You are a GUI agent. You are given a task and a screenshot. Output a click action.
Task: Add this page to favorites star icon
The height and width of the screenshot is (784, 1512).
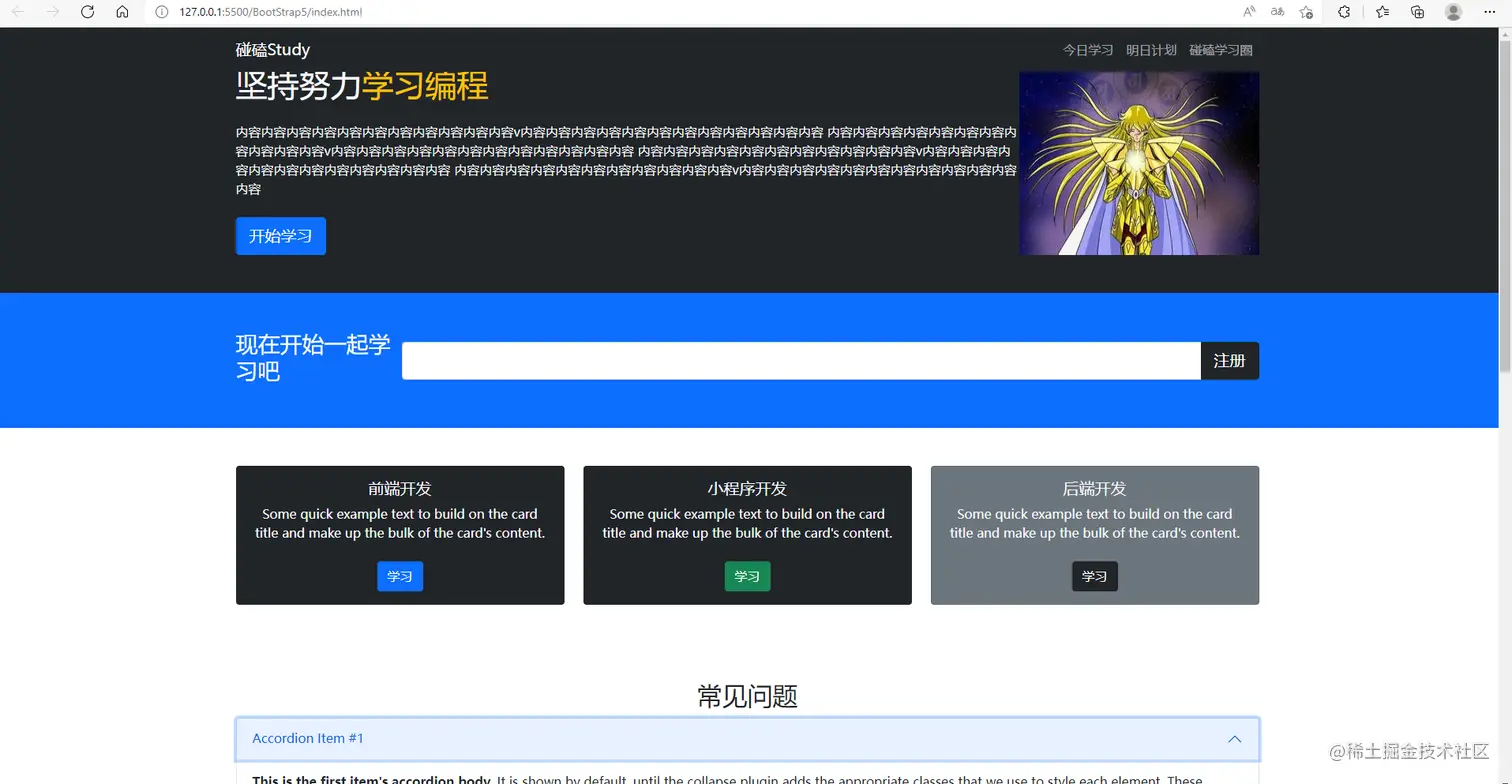pyautogui.click(x=1306, y=12)
